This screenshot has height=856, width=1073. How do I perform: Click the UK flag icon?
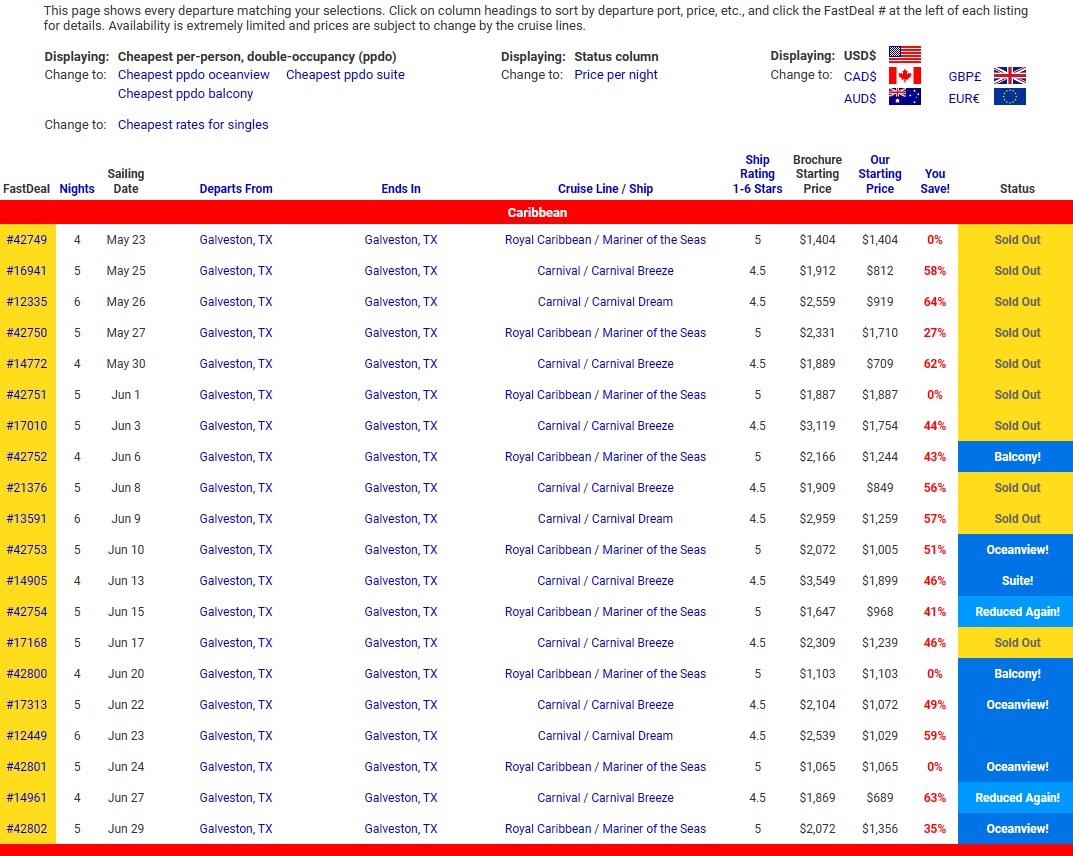coord(1009,76)
